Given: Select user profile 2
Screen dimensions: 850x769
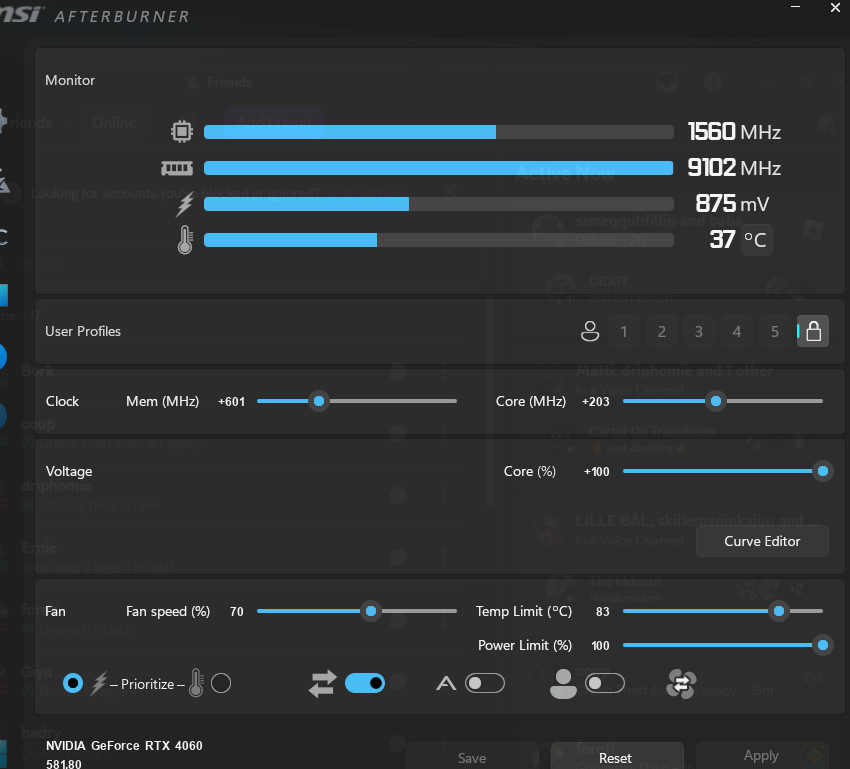Looking at the screenshot, I should (662, 331).
